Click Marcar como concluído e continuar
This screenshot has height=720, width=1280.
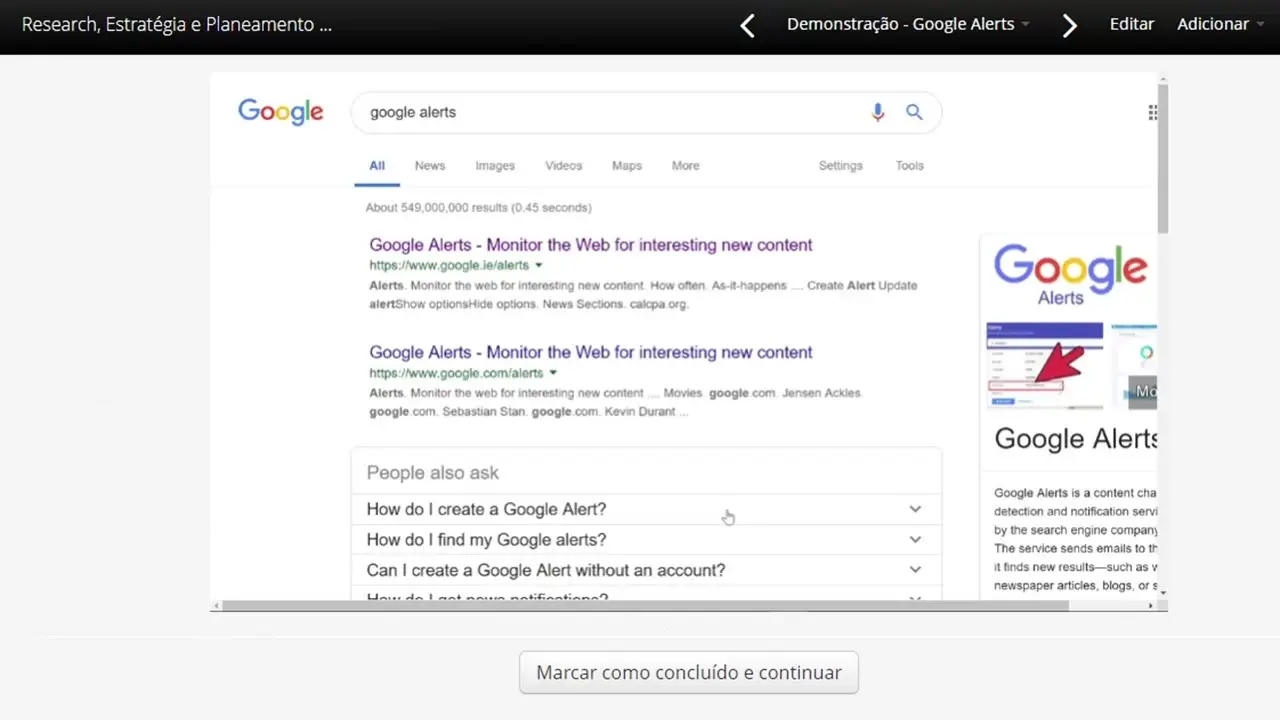pyautogui.click(x=689, y=673)
